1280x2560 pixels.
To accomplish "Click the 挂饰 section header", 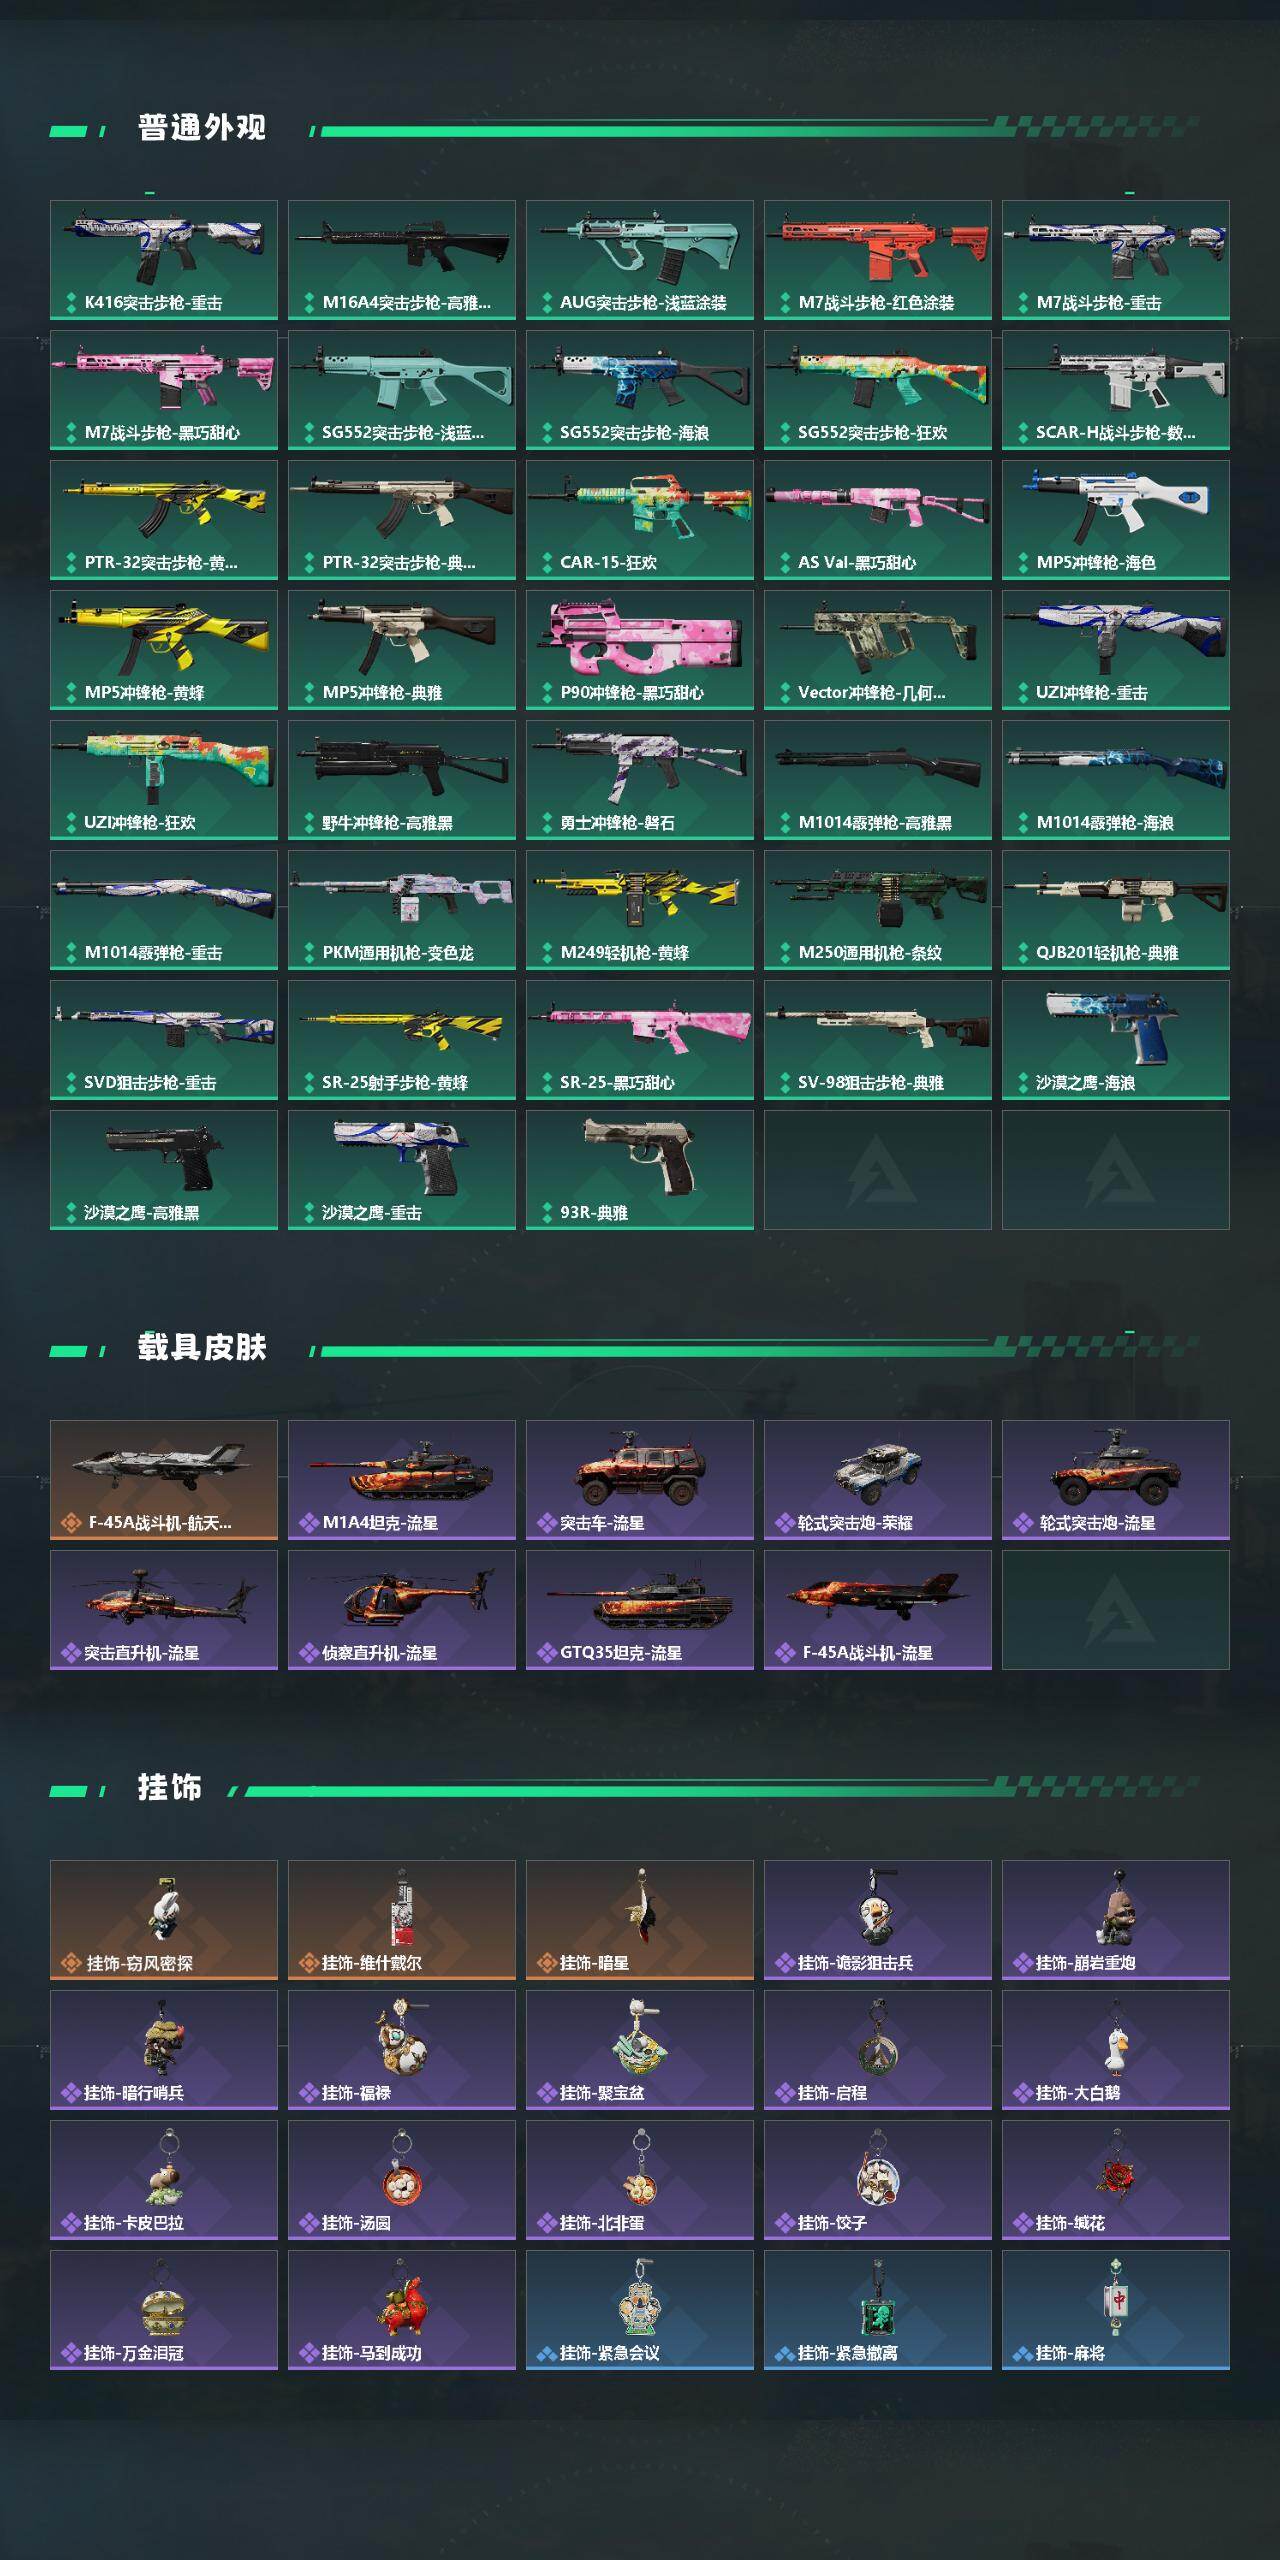I will tap(170, 1788).
